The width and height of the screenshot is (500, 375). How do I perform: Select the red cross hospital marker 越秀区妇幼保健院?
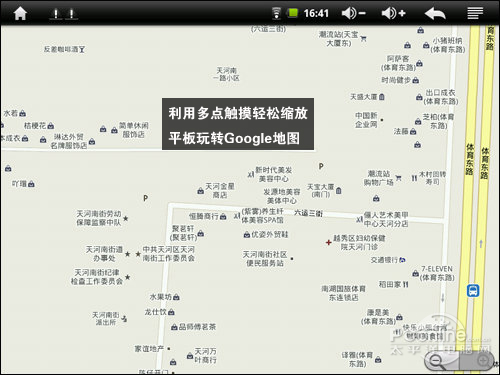click(328, 242)
